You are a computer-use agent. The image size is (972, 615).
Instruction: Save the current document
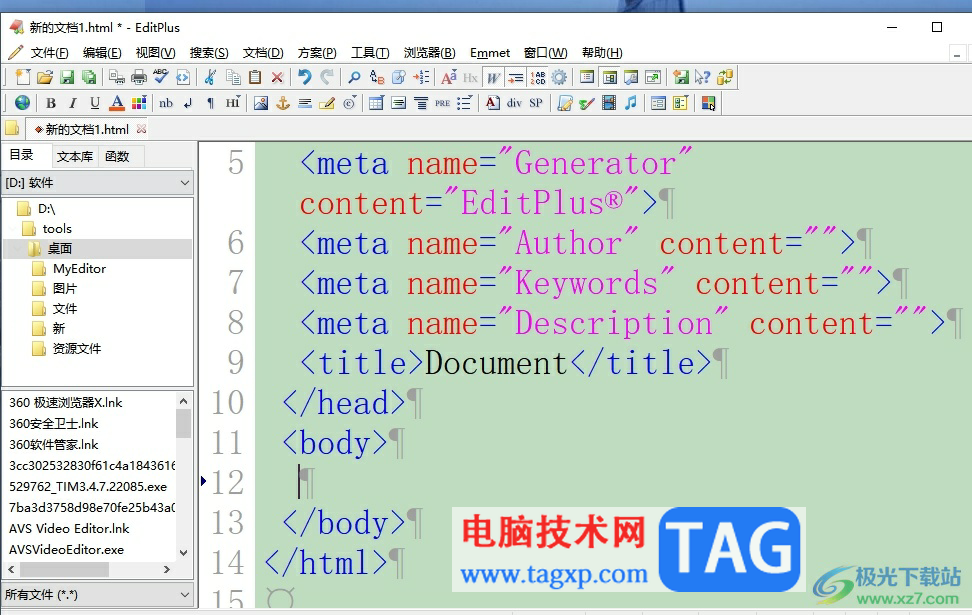tap(67, 77)
